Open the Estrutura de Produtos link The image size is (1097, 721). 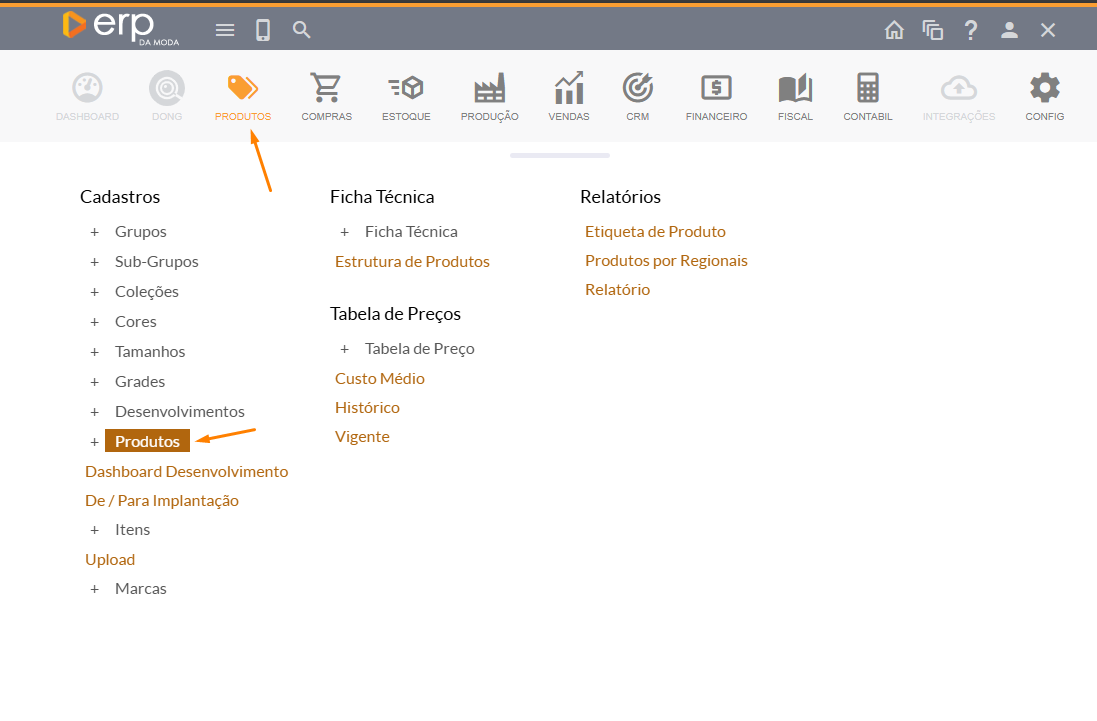[412, 262]
